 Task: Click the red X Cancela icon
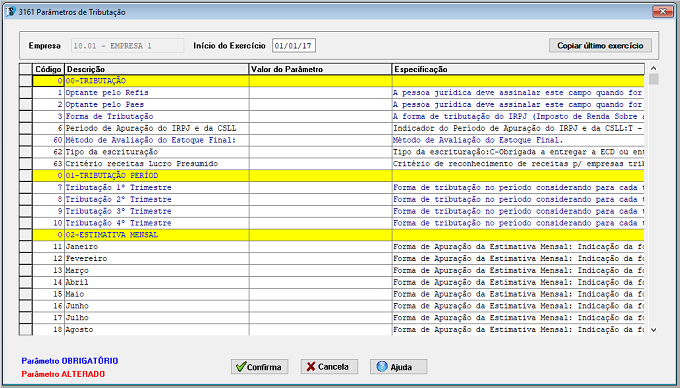[x=311, y=367]
